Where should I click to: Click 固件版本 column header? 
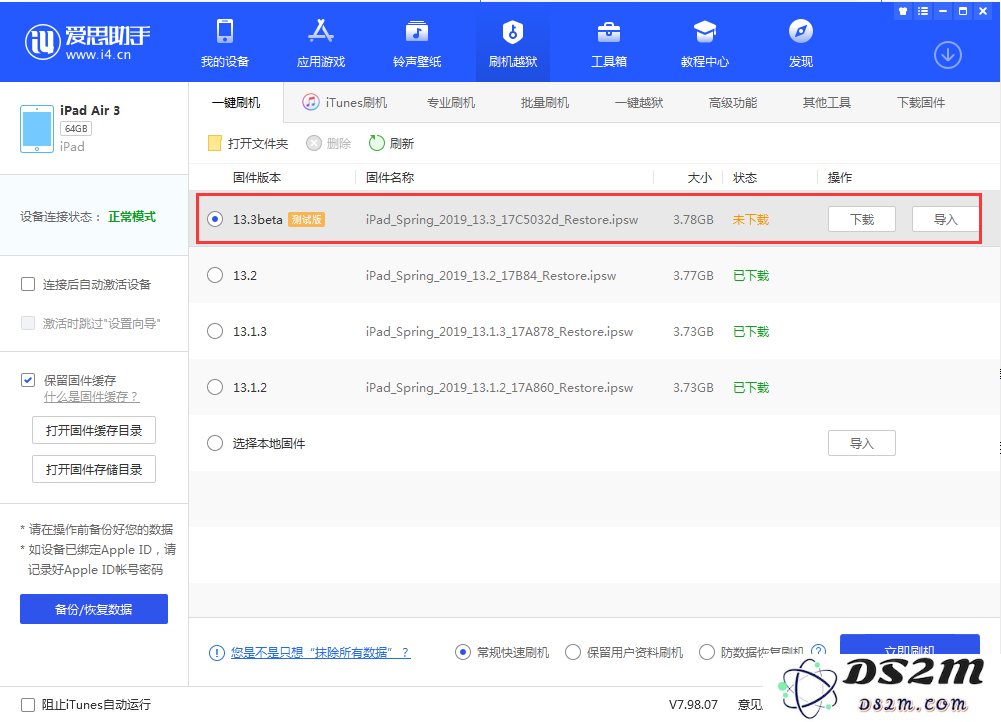[x=257, y=177]
